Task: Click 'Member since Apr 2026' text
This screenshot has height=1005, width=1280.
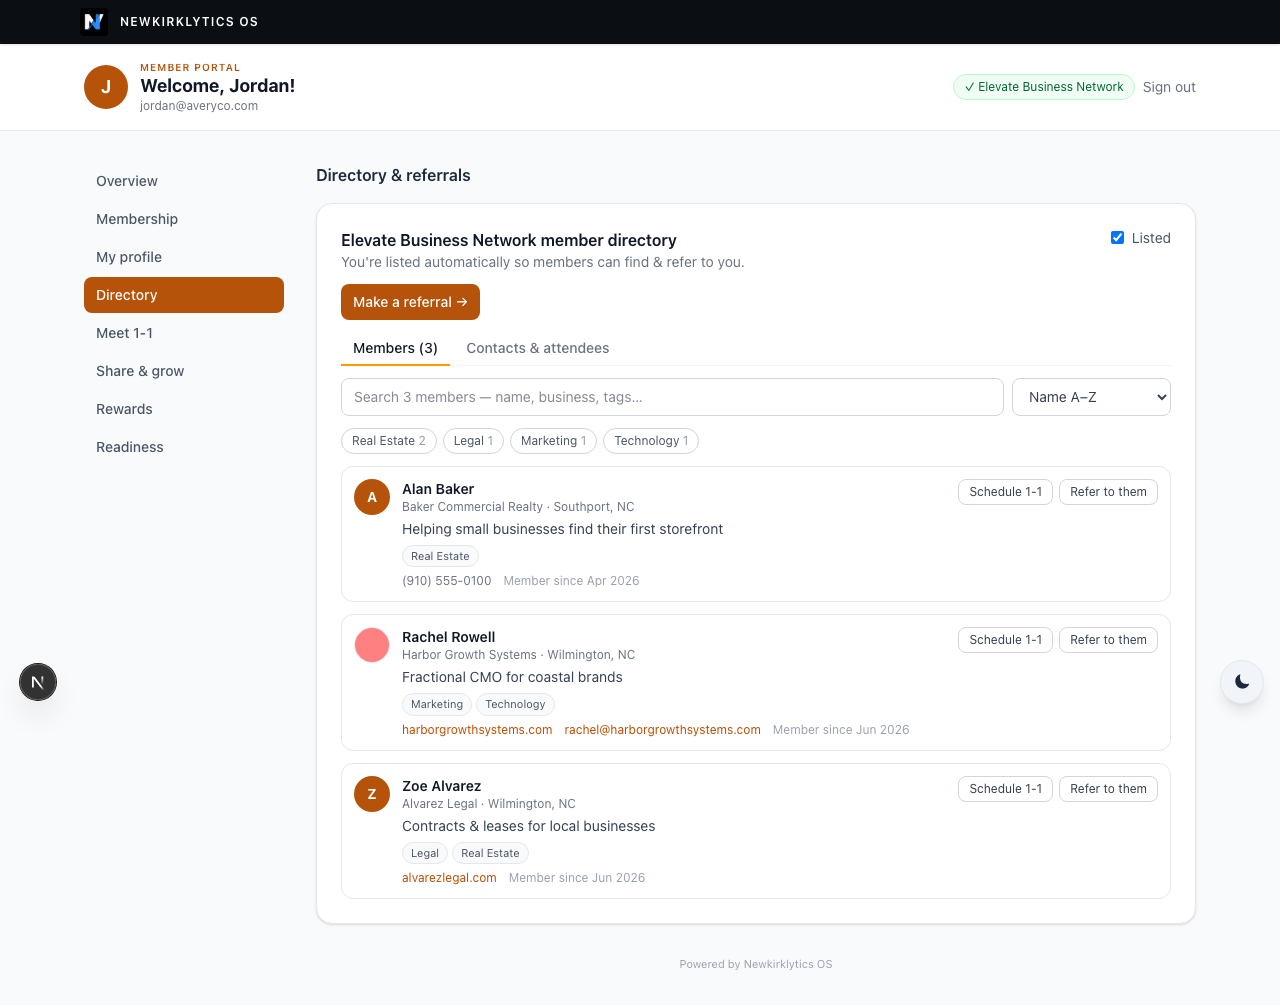Action: point(571,581)
